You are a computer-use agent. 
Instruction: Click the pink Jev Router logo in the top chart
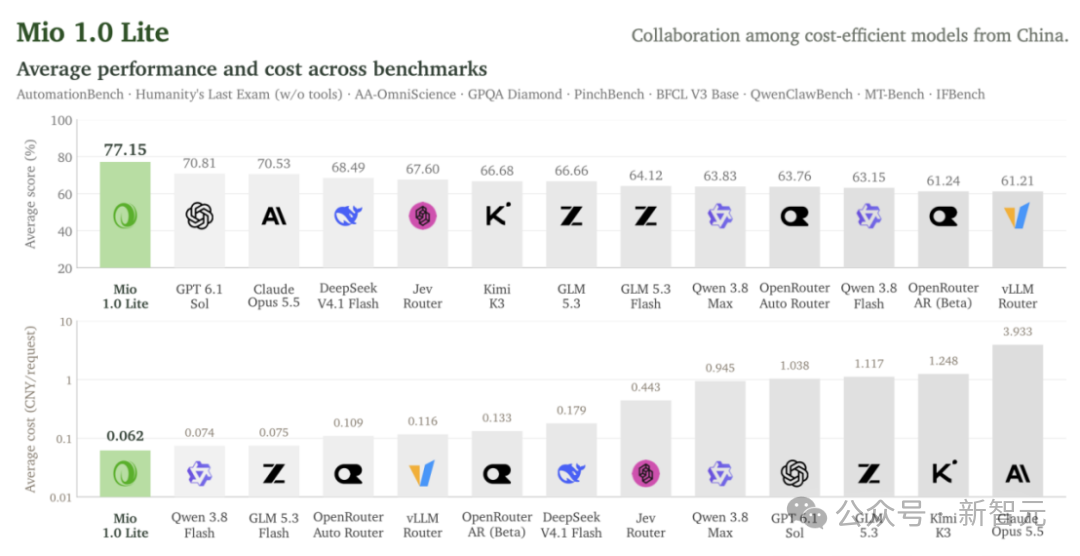pos(422,216)
